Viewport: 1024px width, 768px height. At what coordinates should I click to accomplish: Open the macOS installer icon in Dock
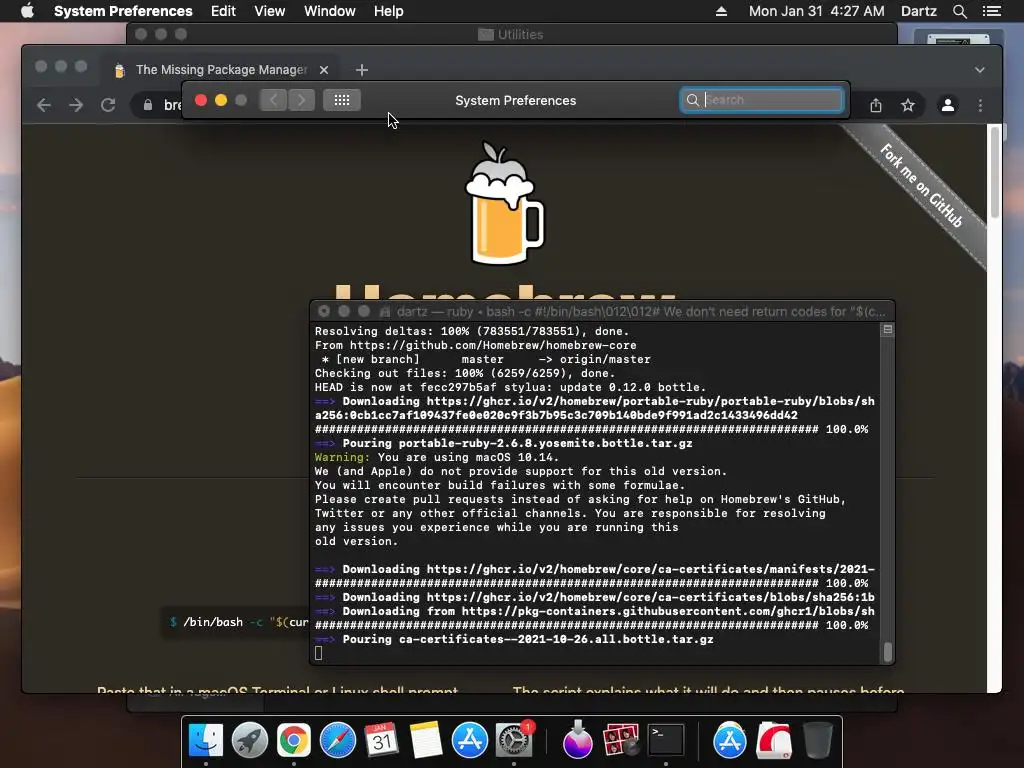577,740
